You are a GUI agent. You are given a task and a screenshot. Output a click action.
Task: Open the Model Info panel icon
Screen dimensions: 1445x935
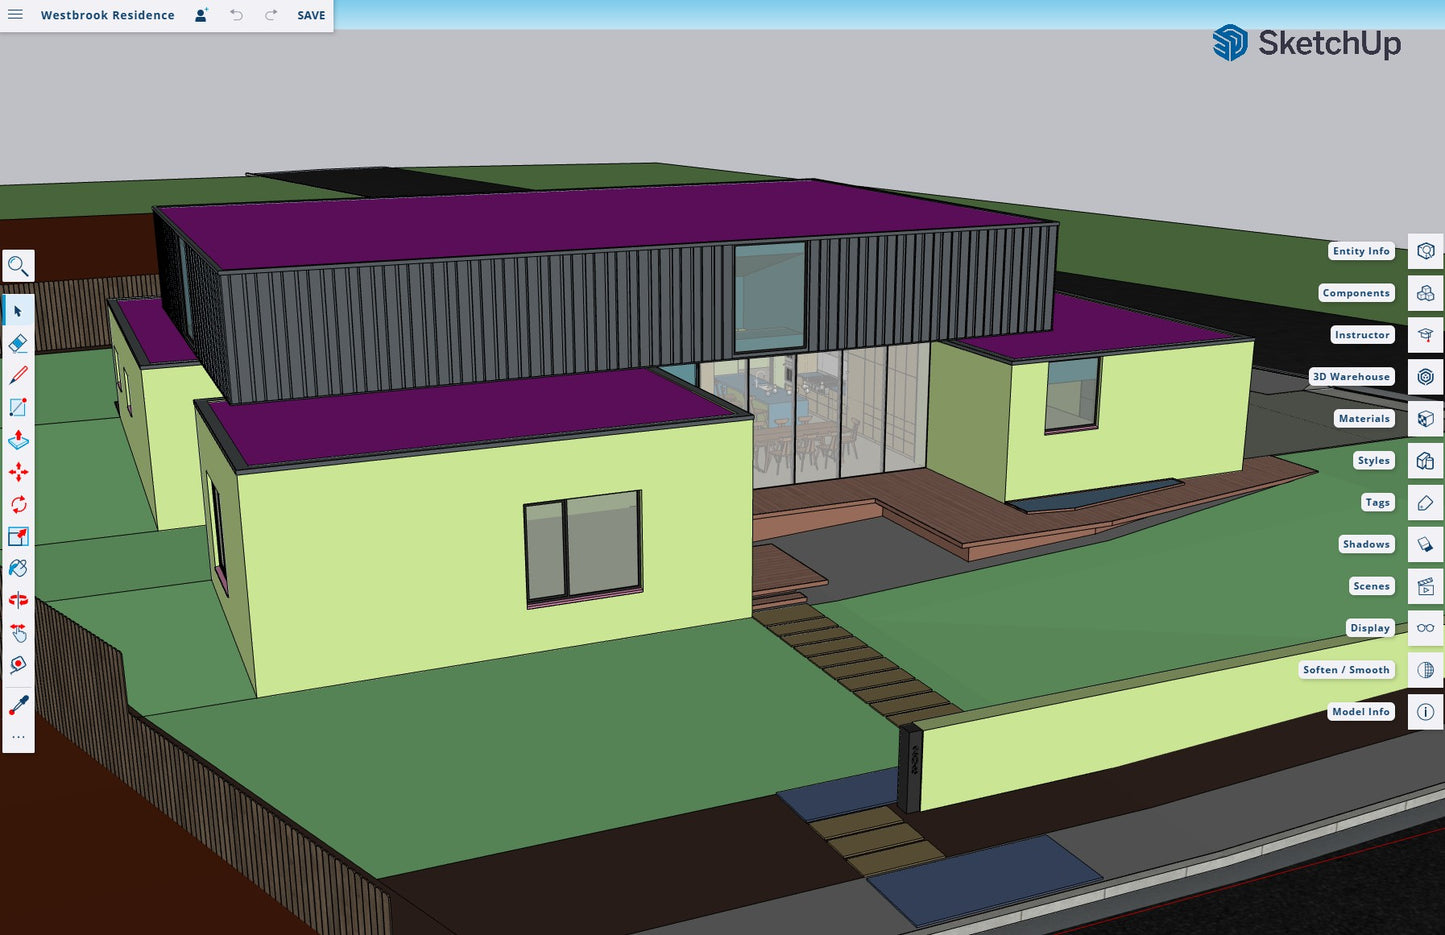click(1426, 712)
